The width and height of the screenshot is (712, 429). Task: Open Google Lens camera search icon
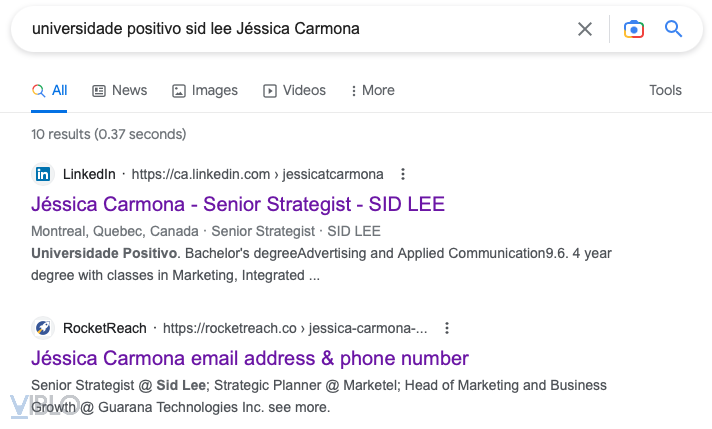(x=633, y=29)
